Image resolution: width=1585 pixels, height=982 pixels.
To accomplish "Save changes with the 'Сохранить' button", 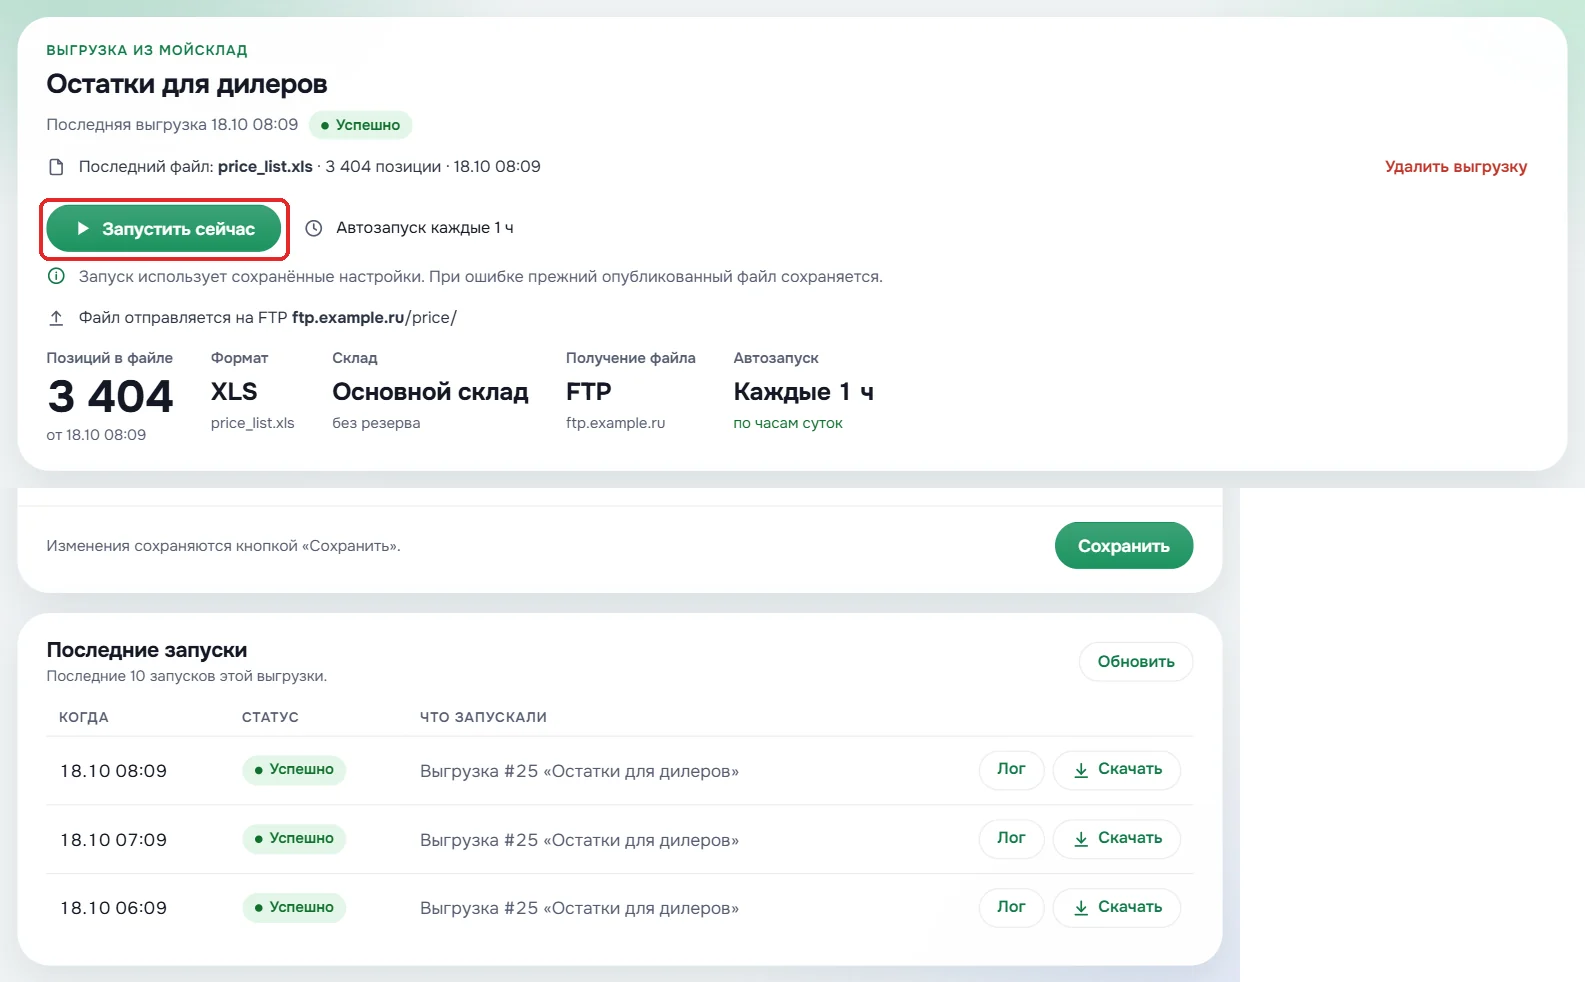I will coord(1124,546).
